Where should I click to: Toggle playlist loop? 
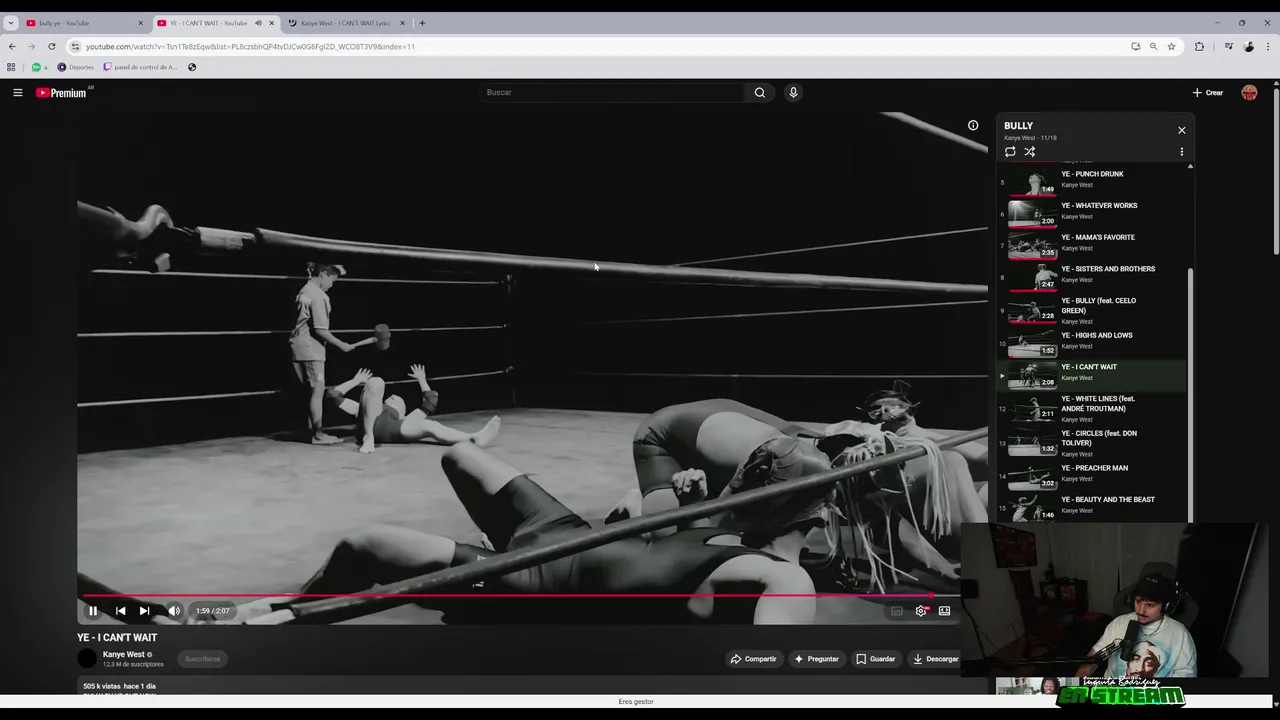pos(1010,152)
